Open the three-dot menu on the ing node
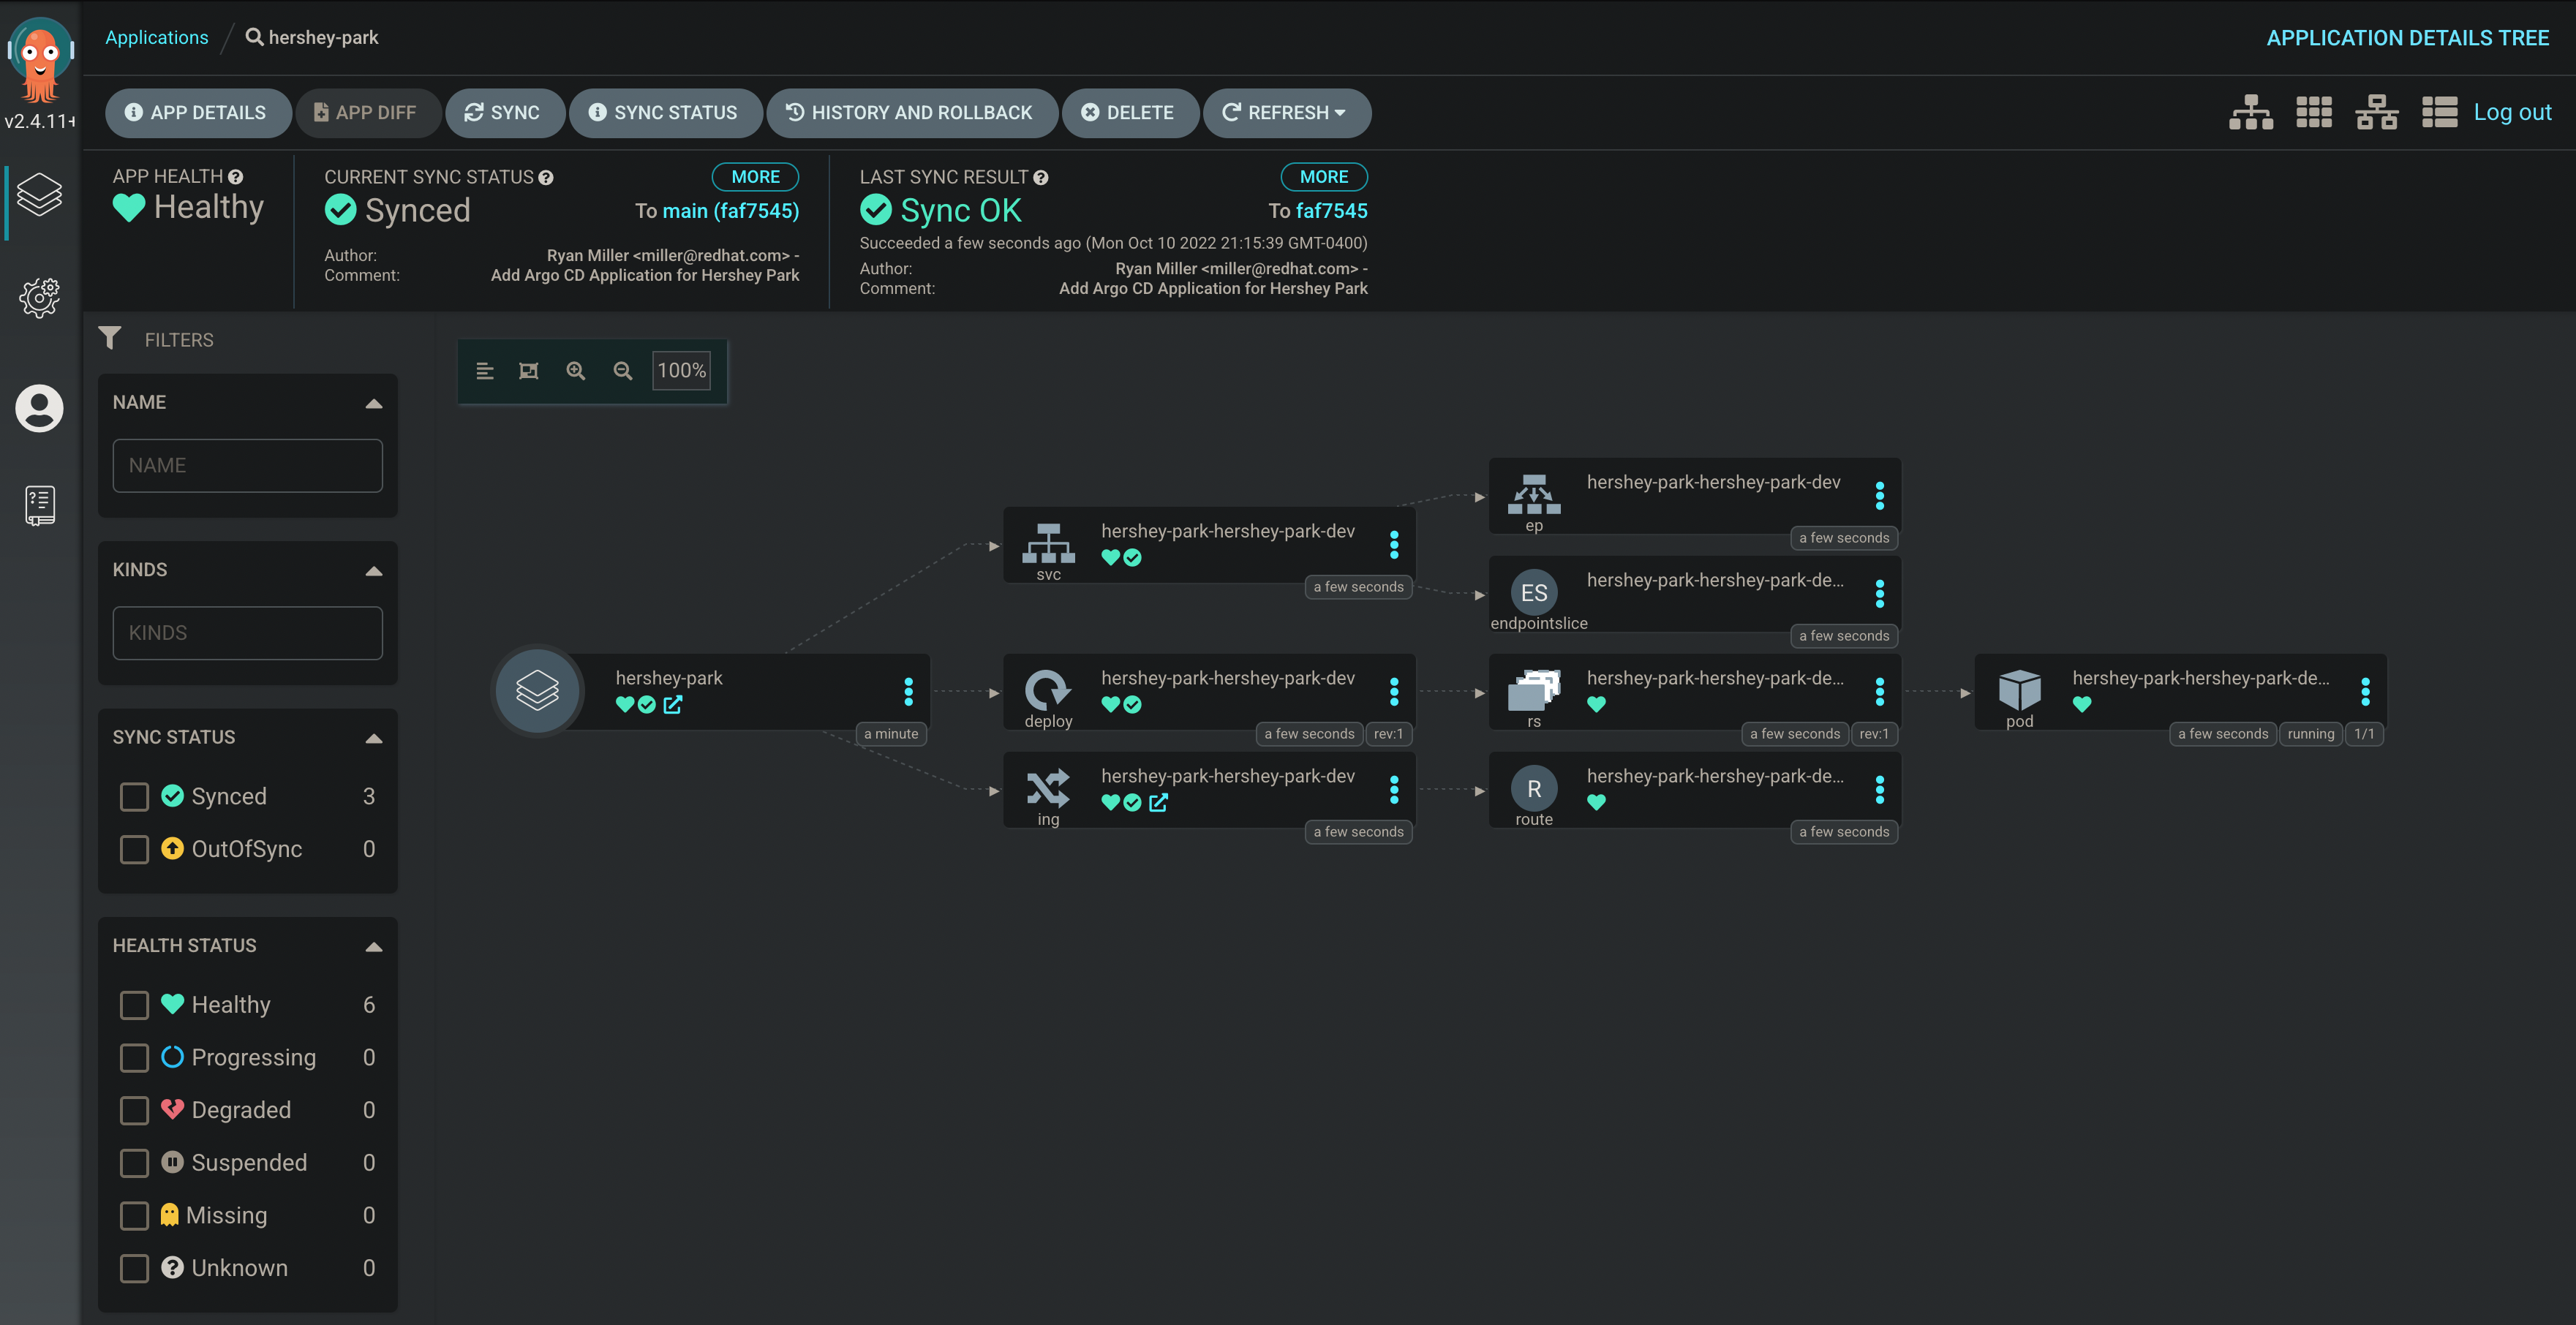Screen dimensions: 2576x1325 [1394, 790]
